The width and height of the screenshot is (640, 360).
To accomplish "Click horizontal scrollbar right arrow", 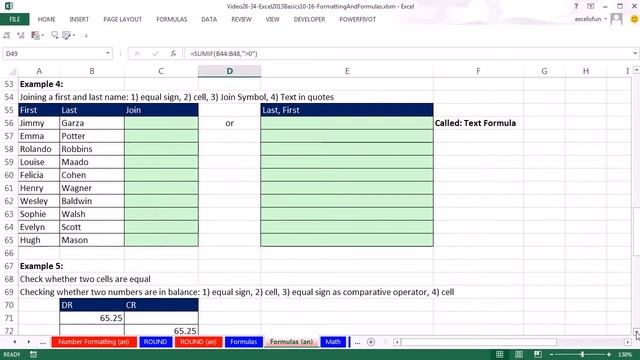I will (628, 342).
